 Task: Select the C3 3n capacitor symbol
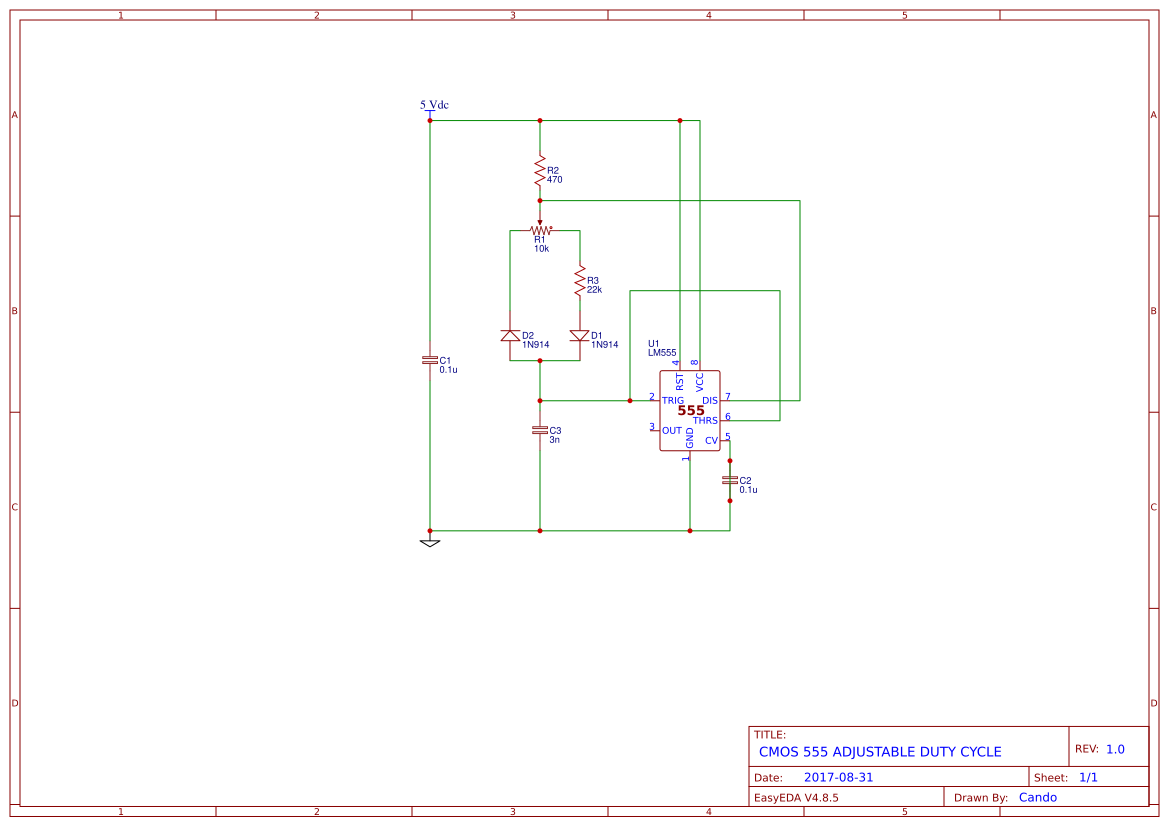point(539,430)
